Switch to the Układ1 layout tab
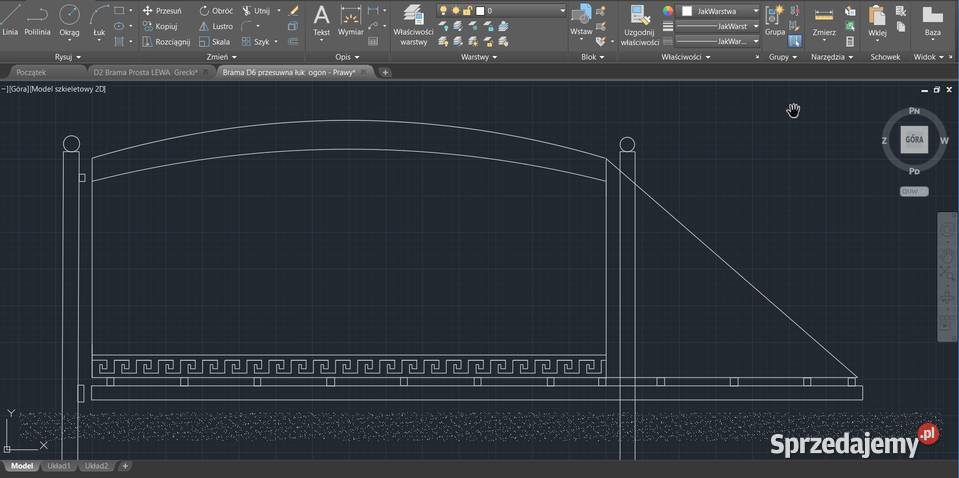The image size is (959, 478). (59, 466)
